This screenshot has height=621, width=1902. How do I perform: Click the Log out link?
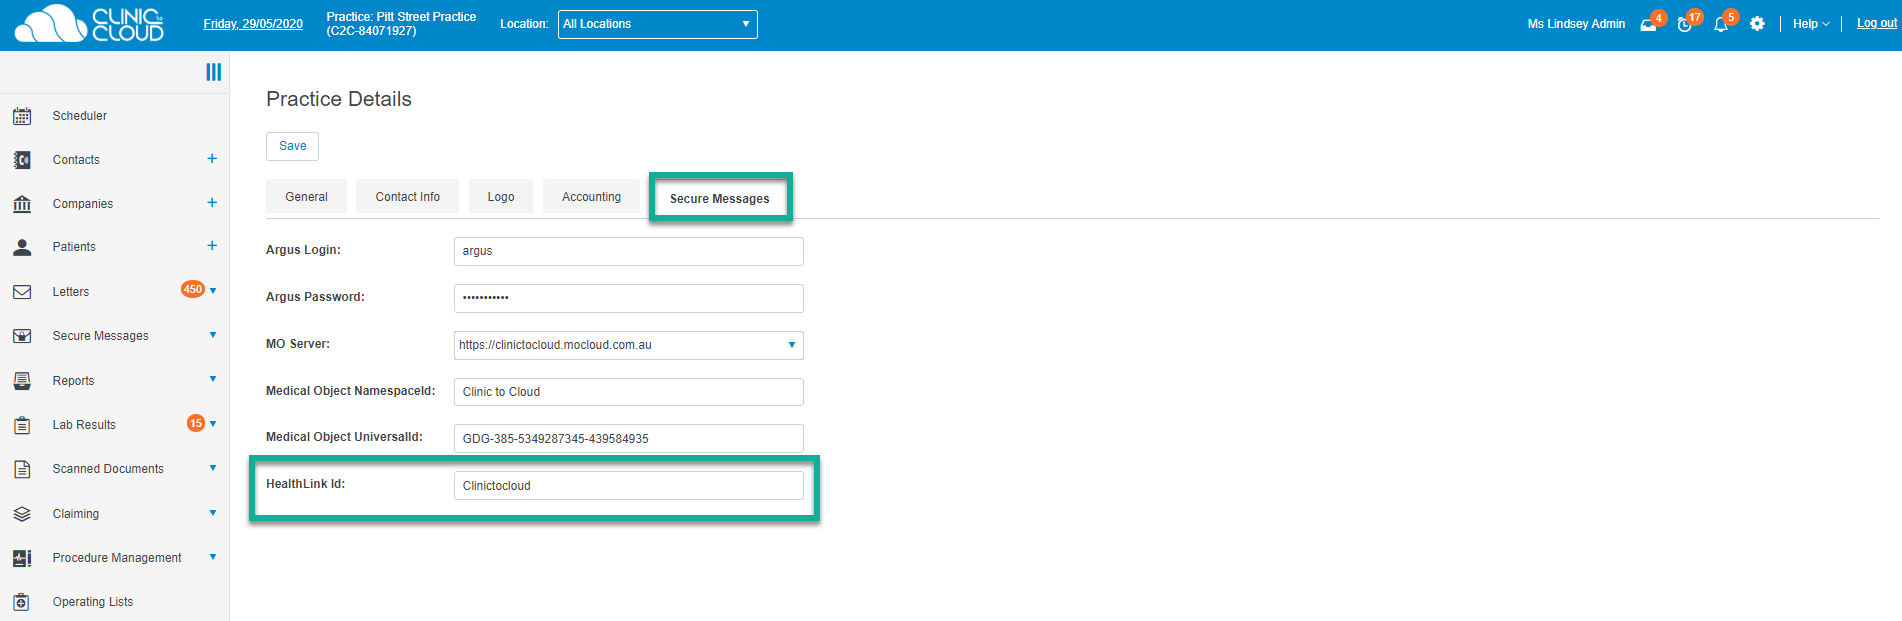point(1877,23)
